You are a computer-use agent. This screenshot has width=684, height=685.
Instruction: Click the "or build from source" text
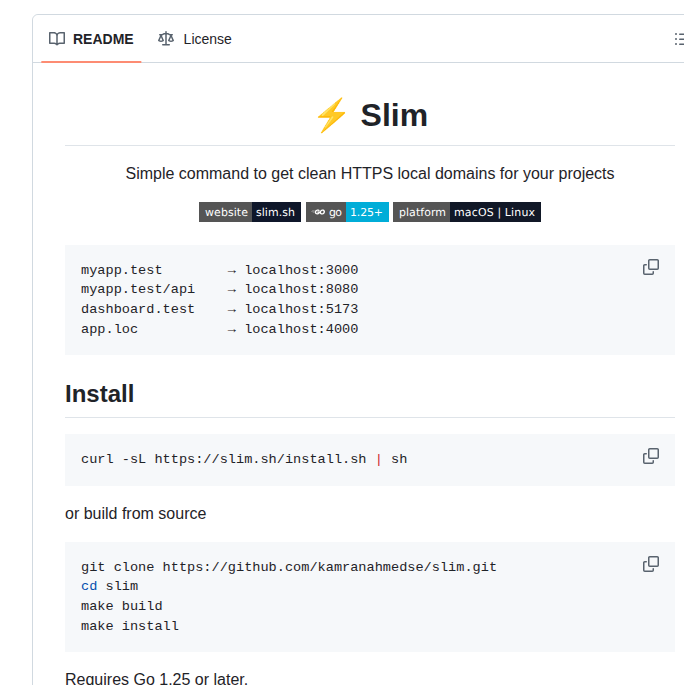pos(136,514)
